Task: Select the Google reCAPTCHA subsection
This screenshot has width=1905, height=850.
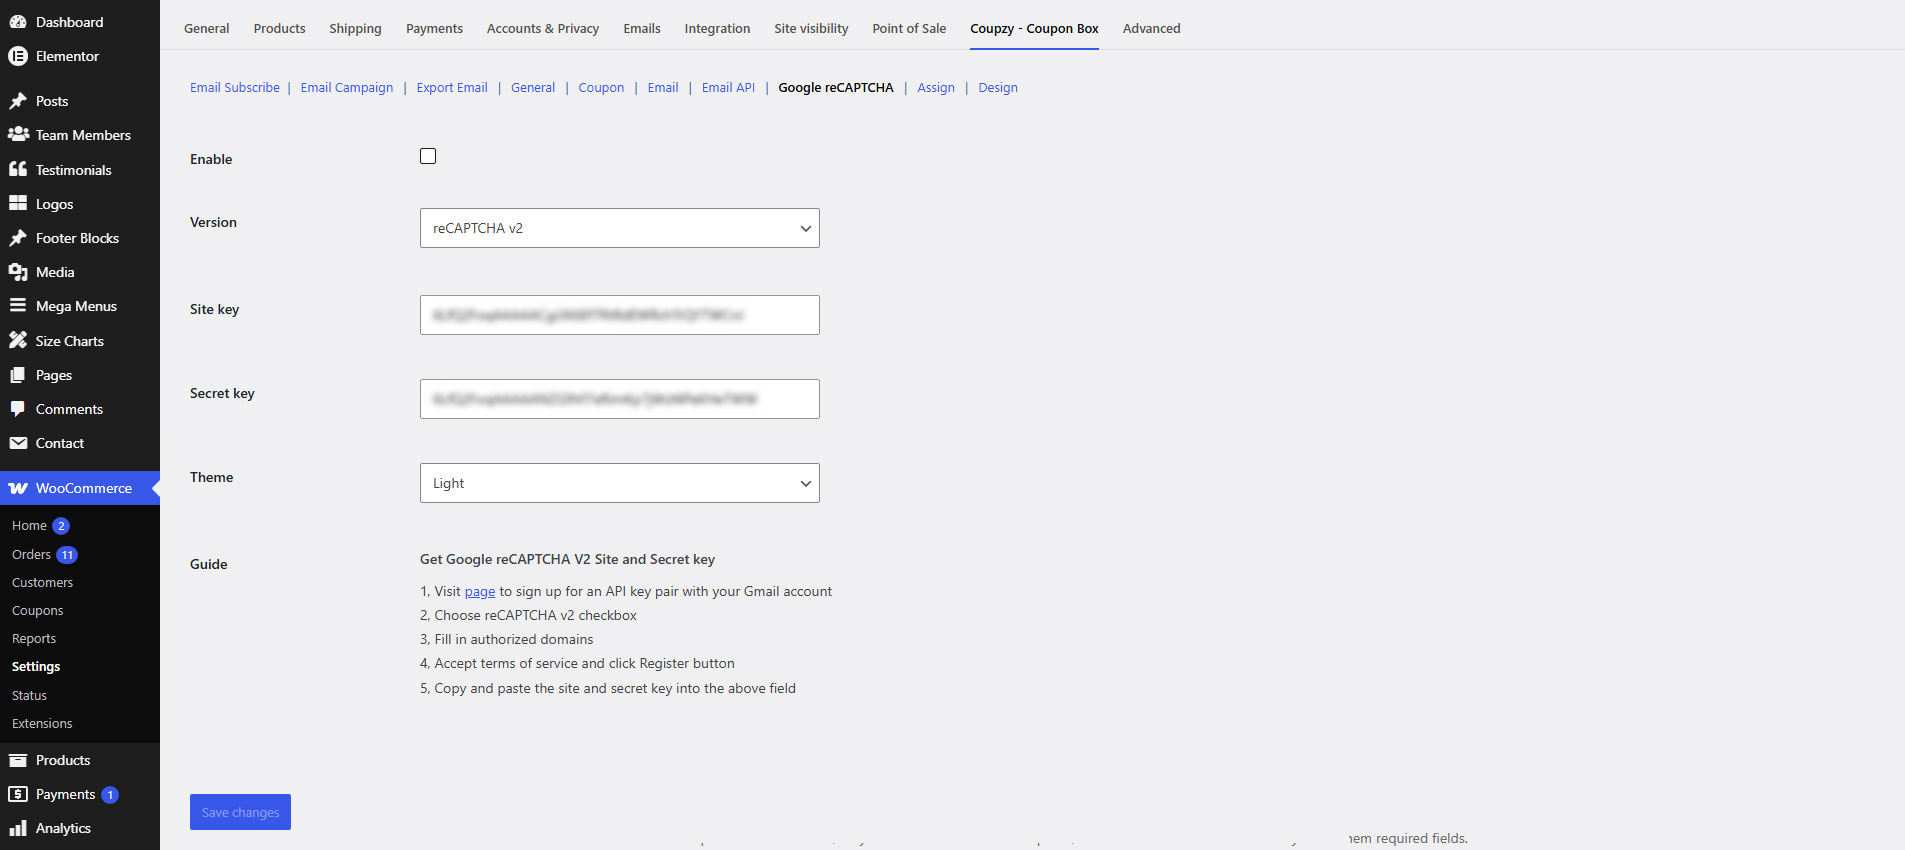Action: [x=836, y=88]
